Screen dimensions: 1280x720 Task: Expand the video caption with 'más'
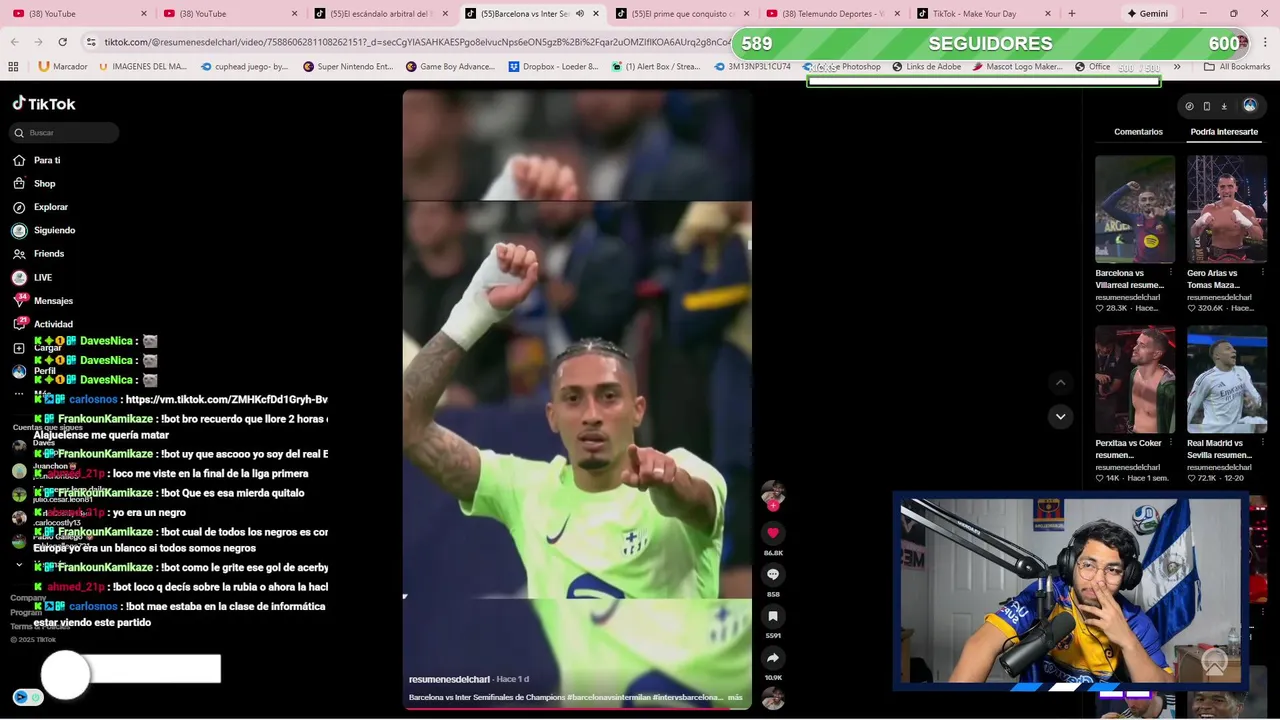click(735, 697)
